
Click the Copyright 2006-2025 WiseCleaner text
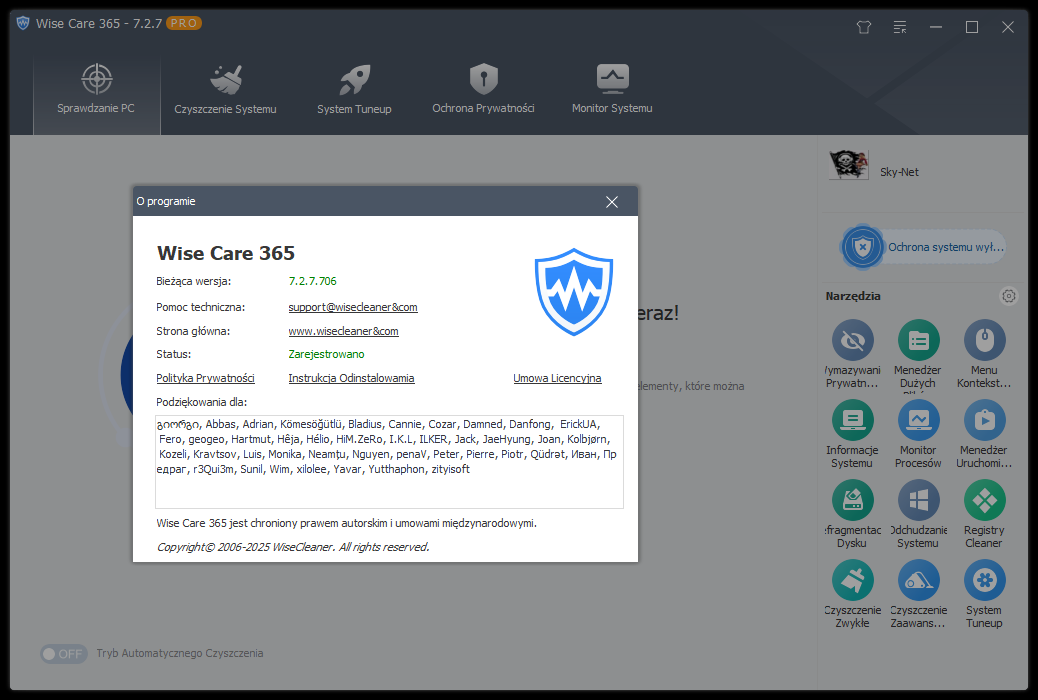pos(293,547)
